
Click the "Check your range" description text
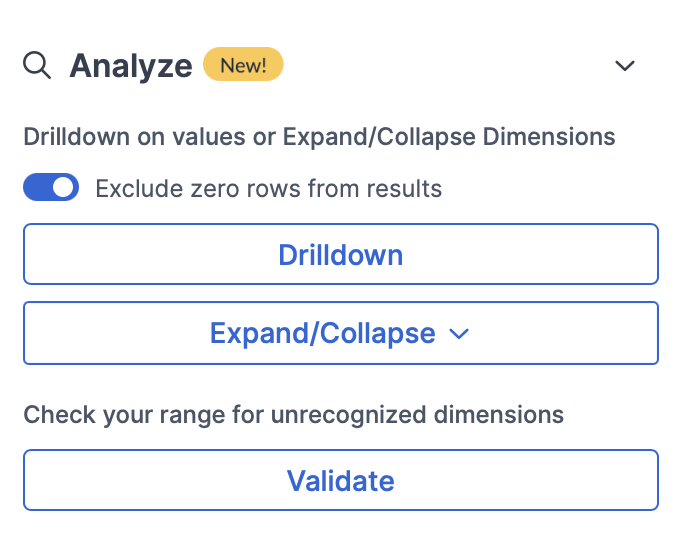point(293,414)
